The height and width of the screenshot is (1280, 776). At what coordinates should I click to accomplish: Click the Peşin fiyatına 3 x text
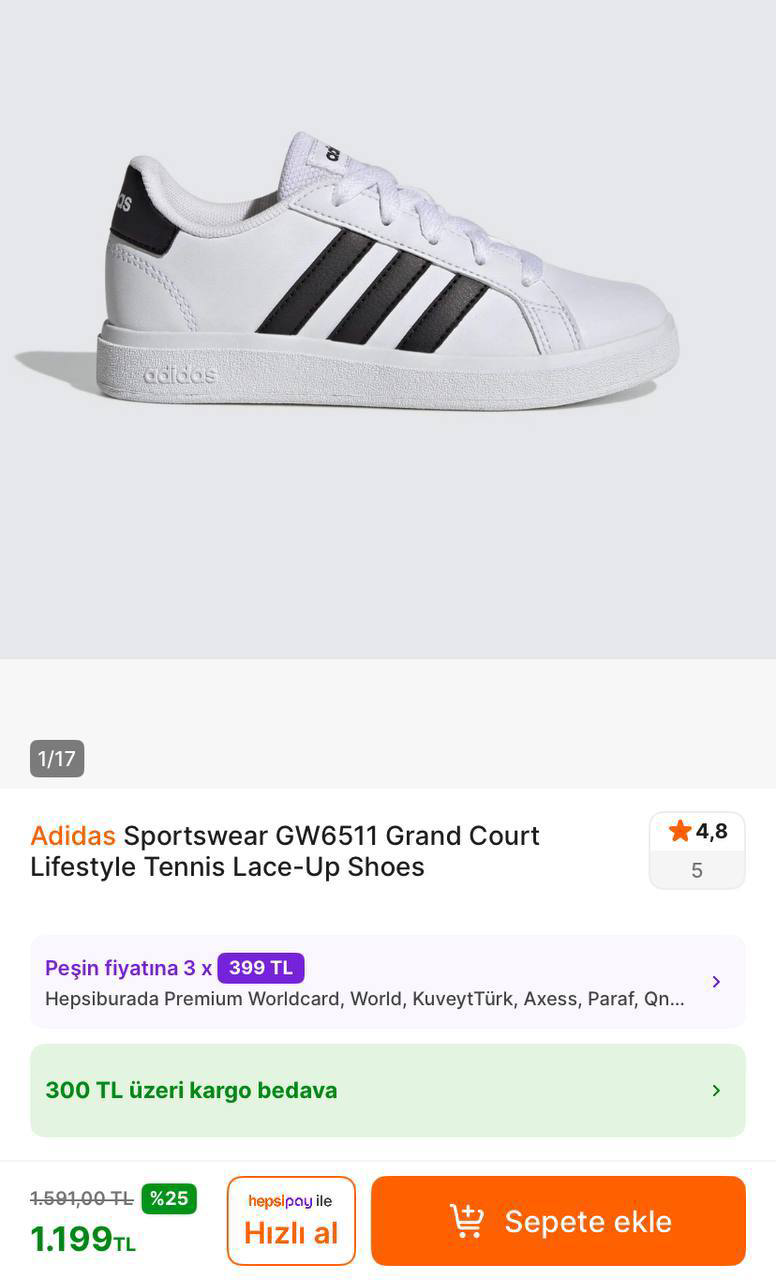(x=128, y=968)
